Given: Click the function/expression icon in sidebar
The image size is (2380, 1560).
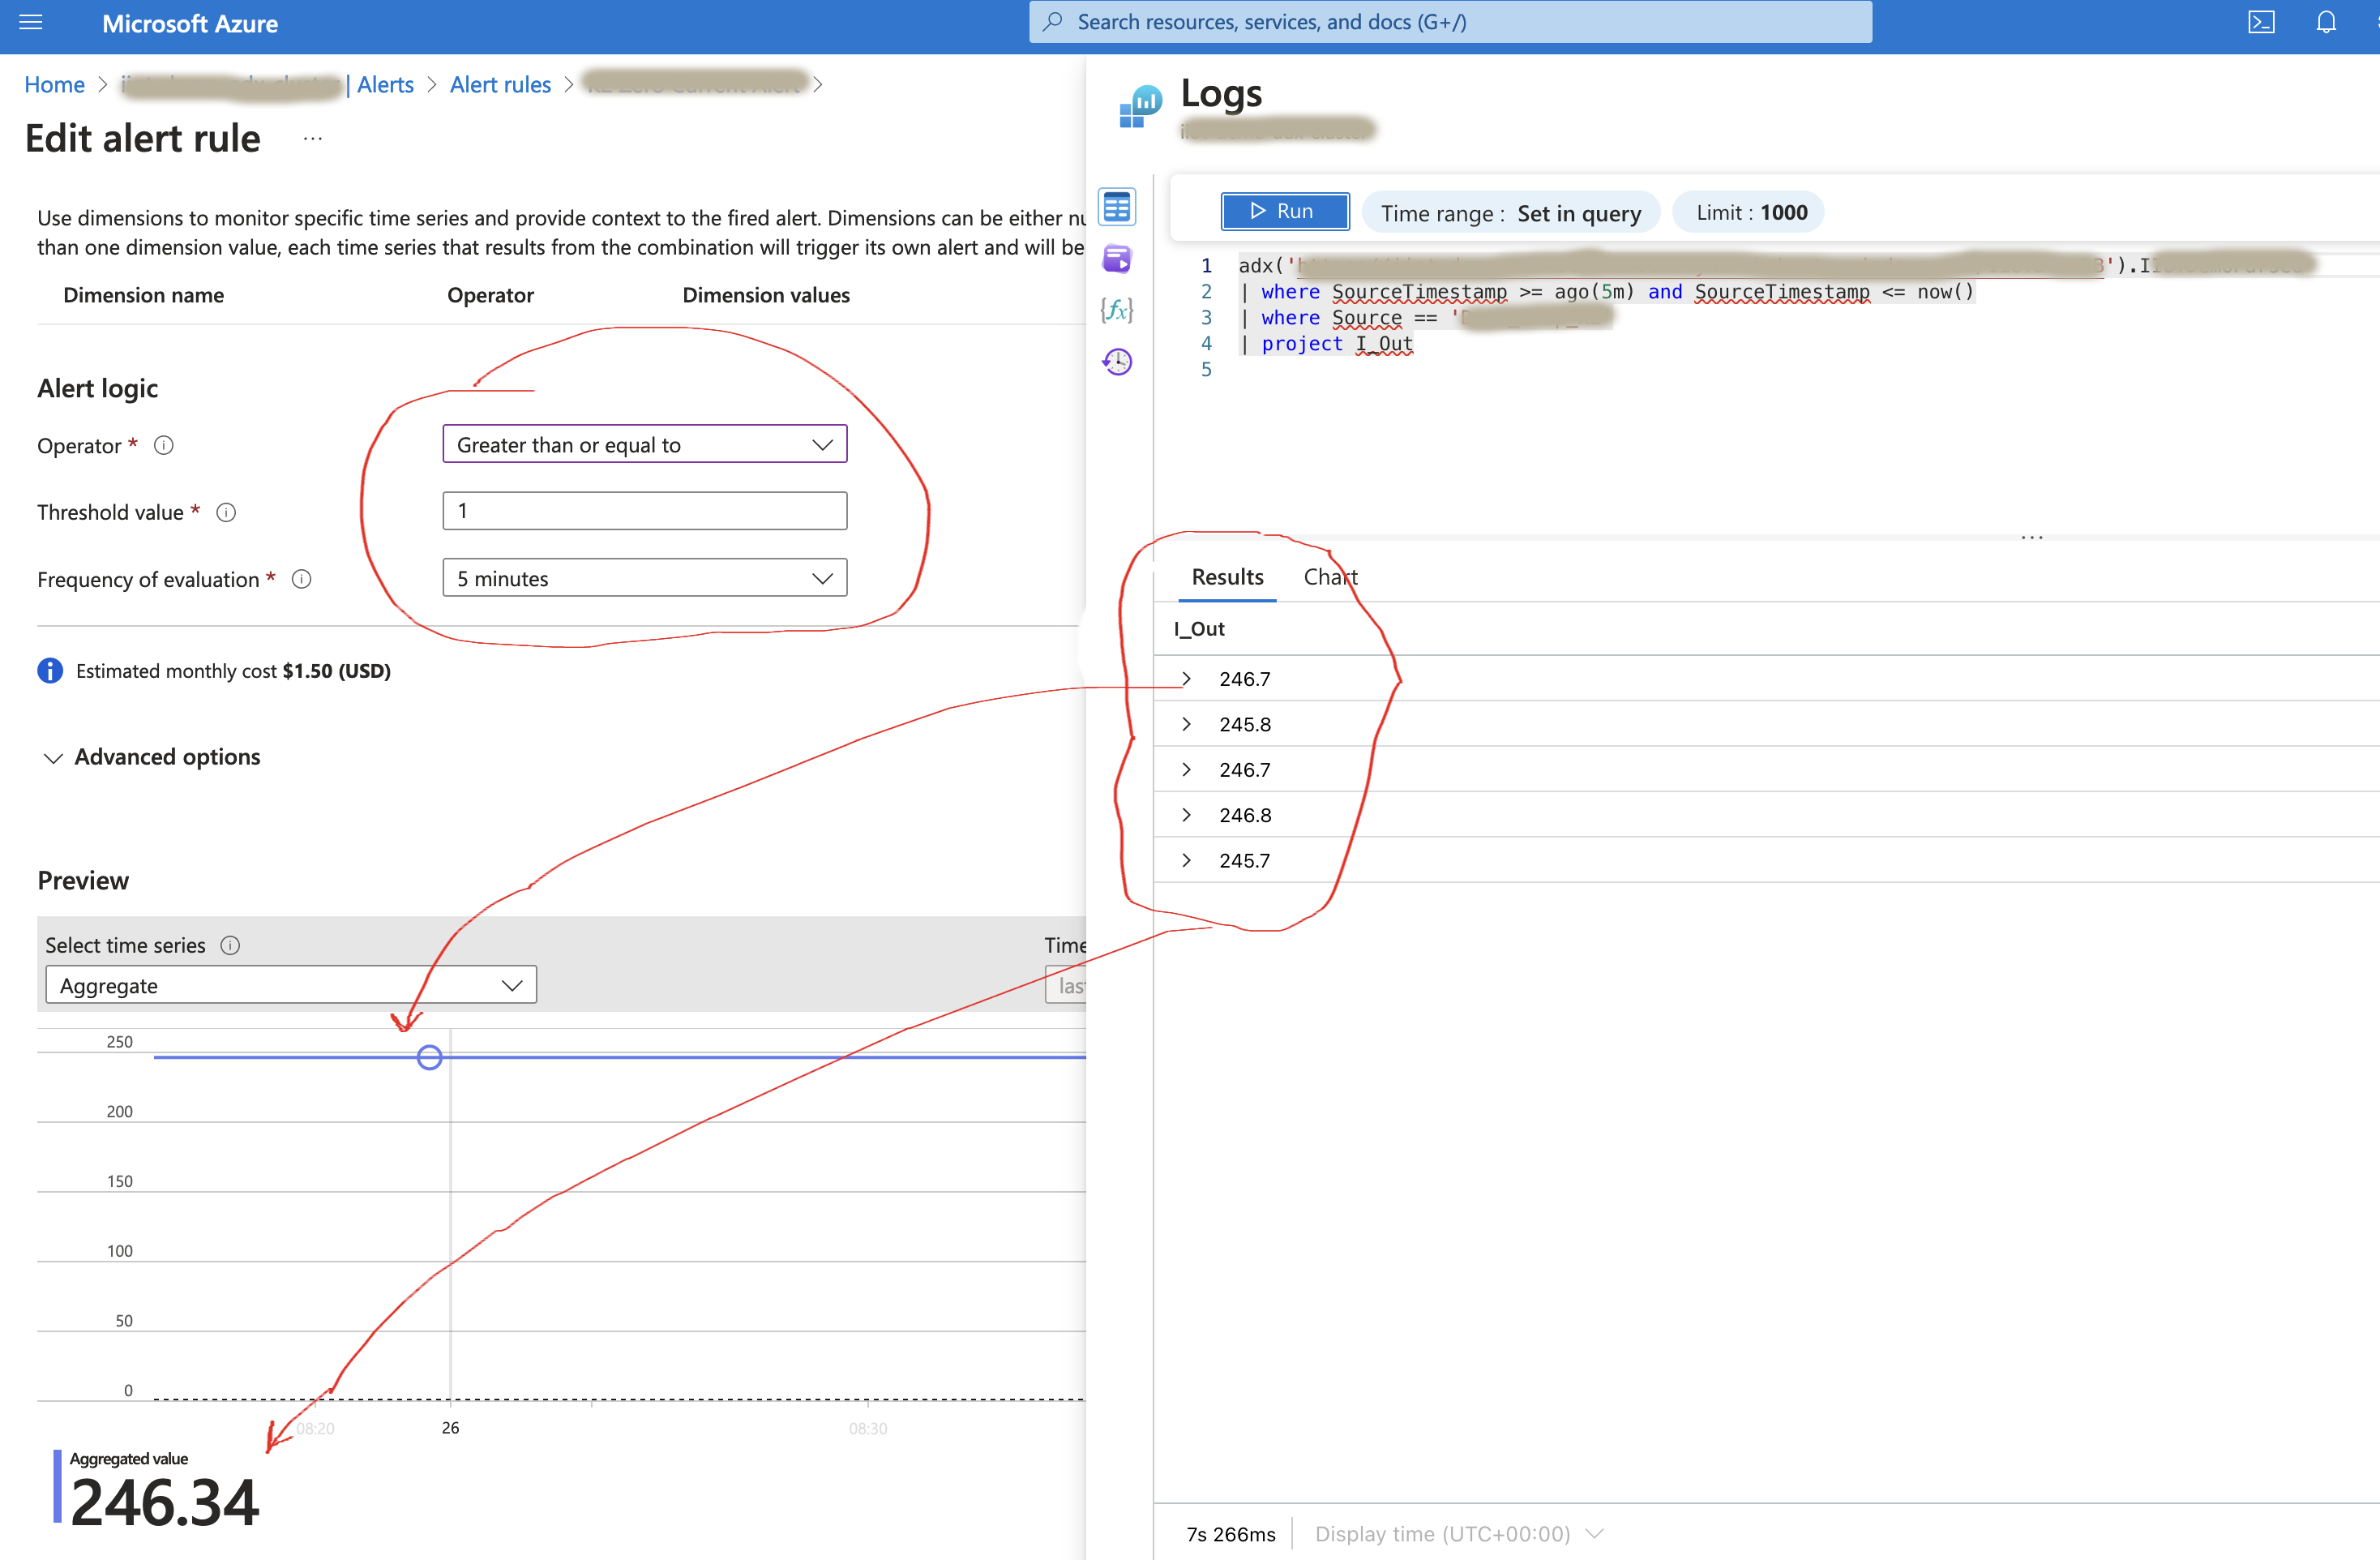Looking at the screenshot, I should [1117, 311].
